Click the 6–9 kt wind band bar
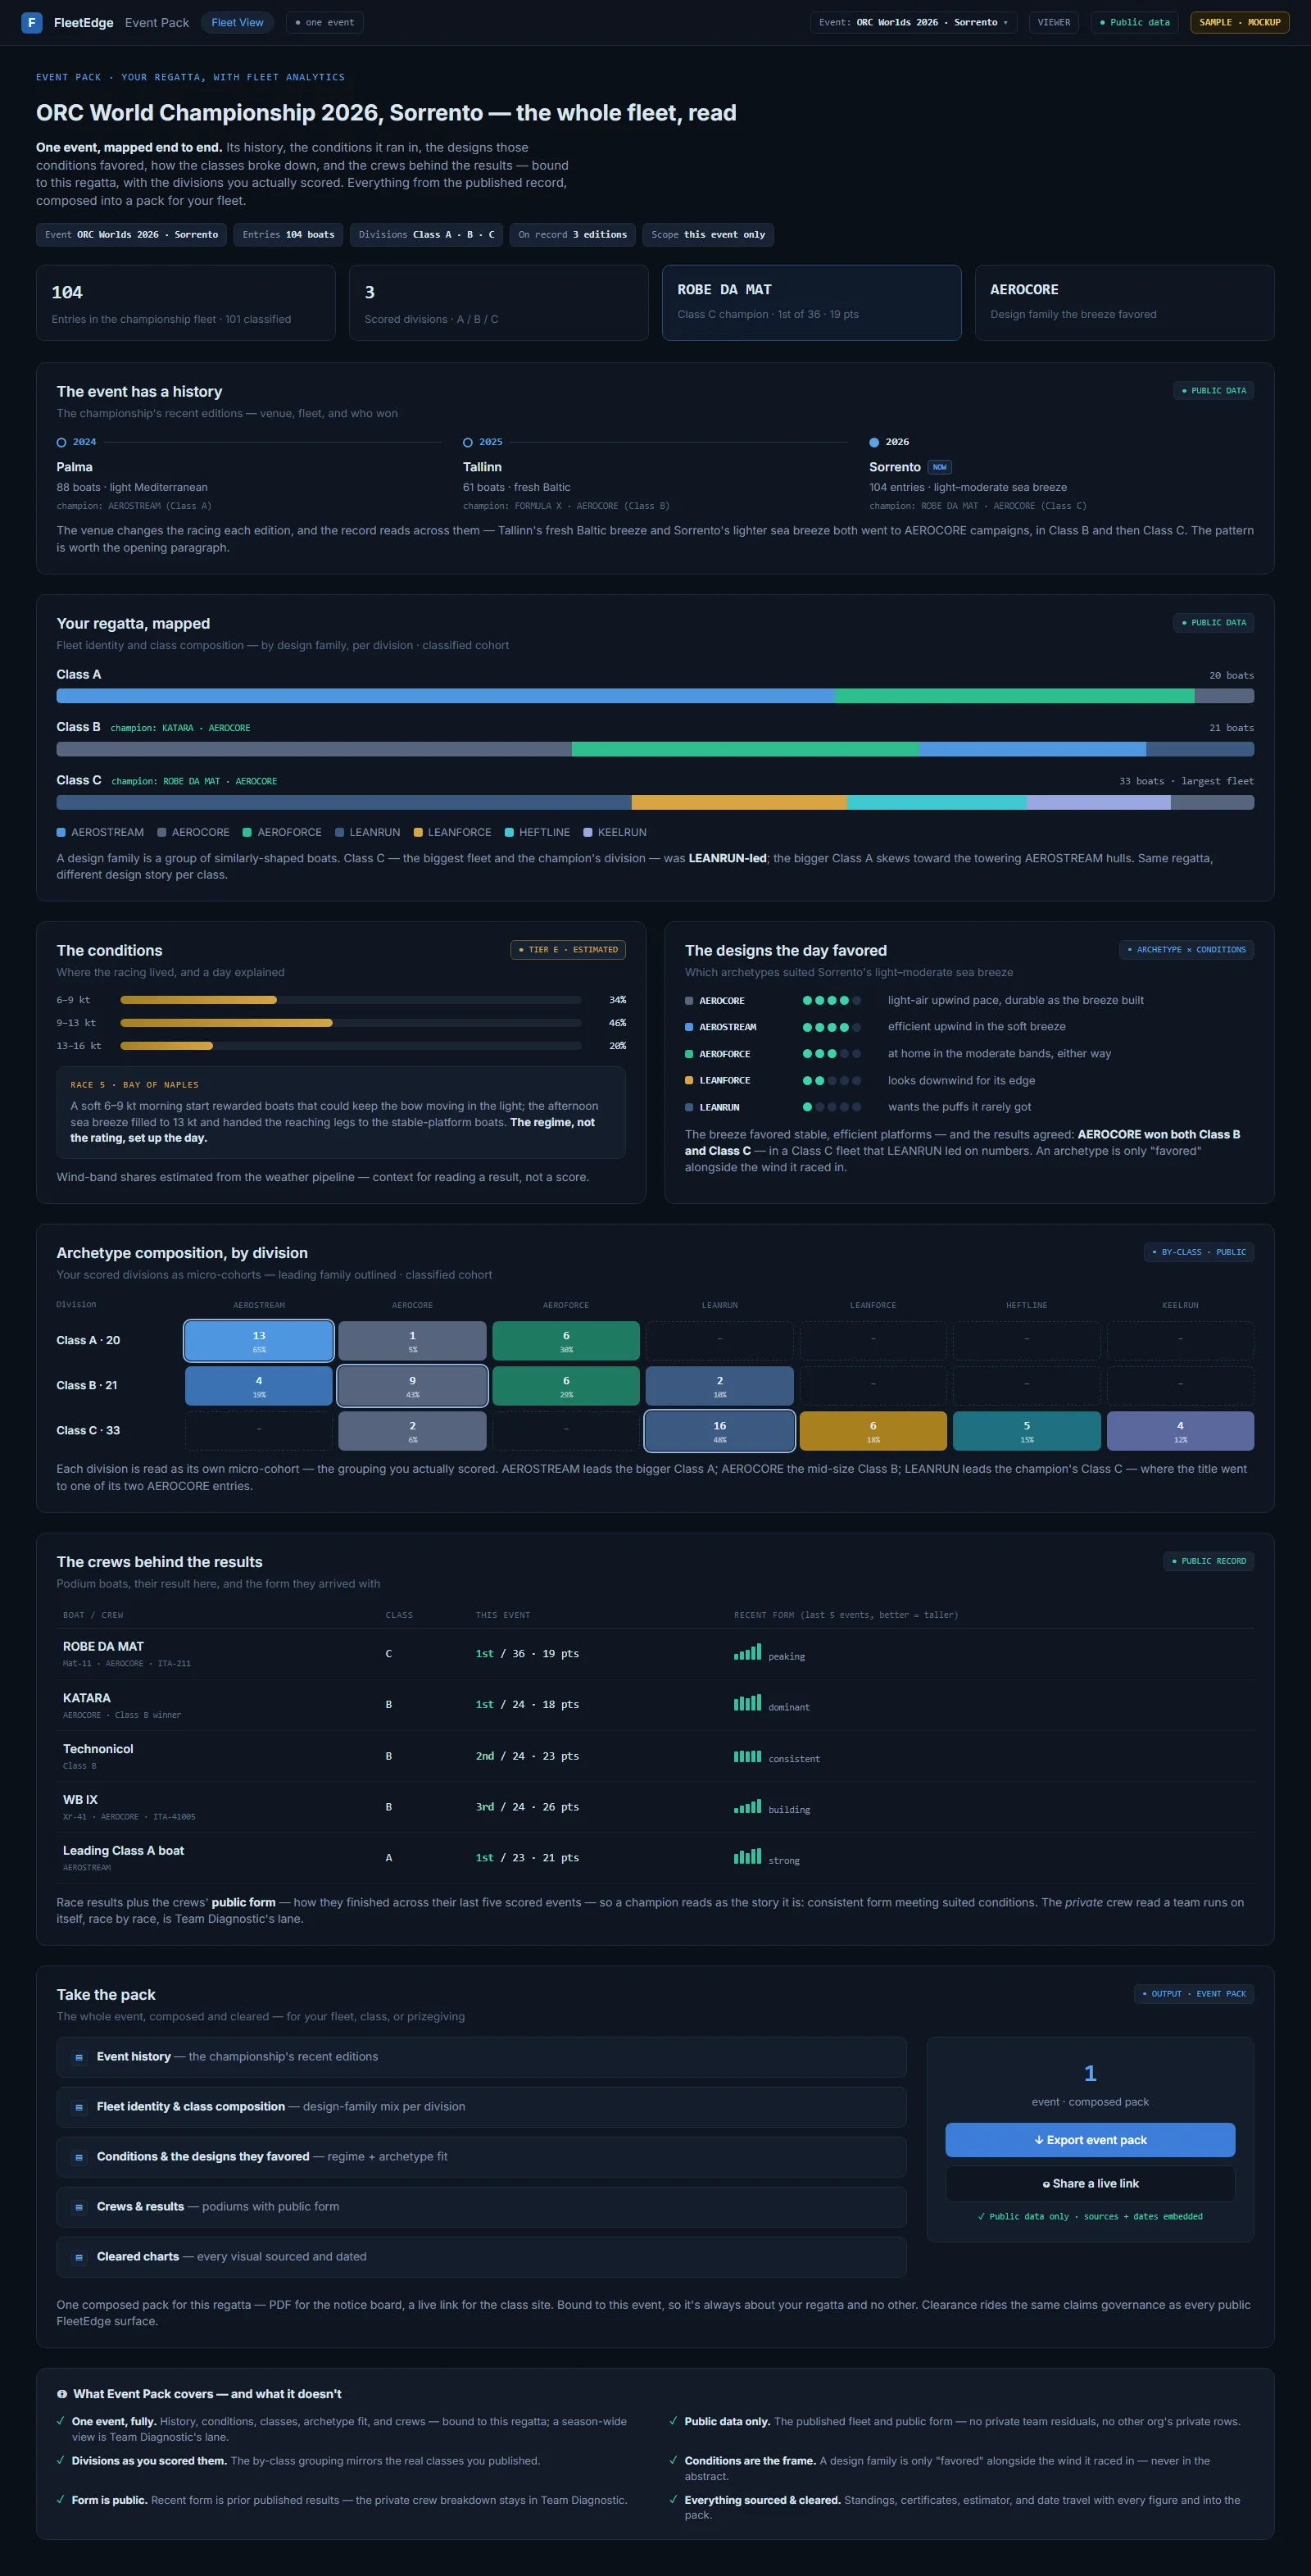The width and height of the screenshot is (1311, 2576). pos(351,1000)
